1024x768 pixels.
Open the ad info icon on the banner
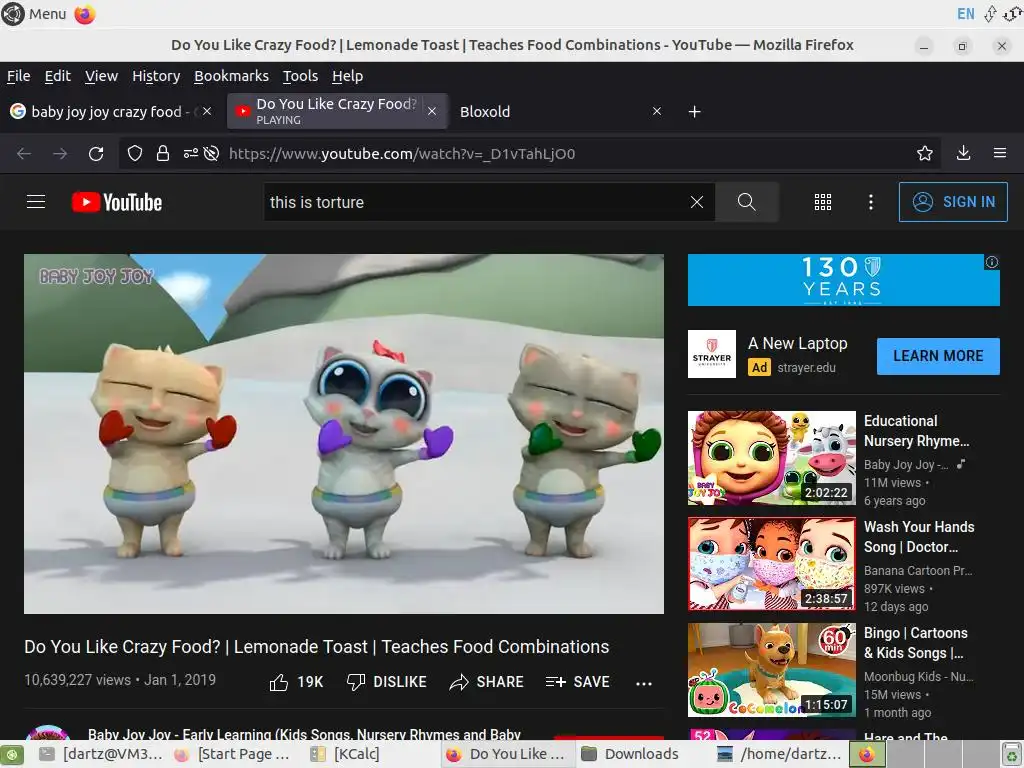(992, 262)
